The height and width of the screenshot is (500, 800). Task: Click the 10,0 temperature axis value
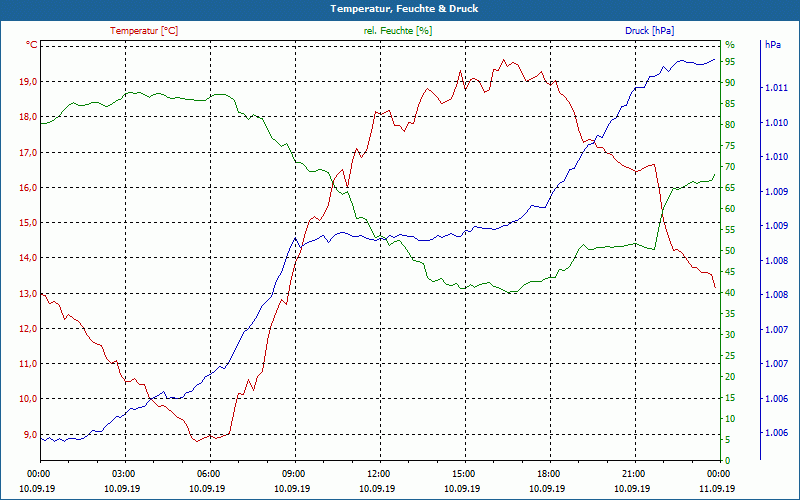[x=28, y=399]
